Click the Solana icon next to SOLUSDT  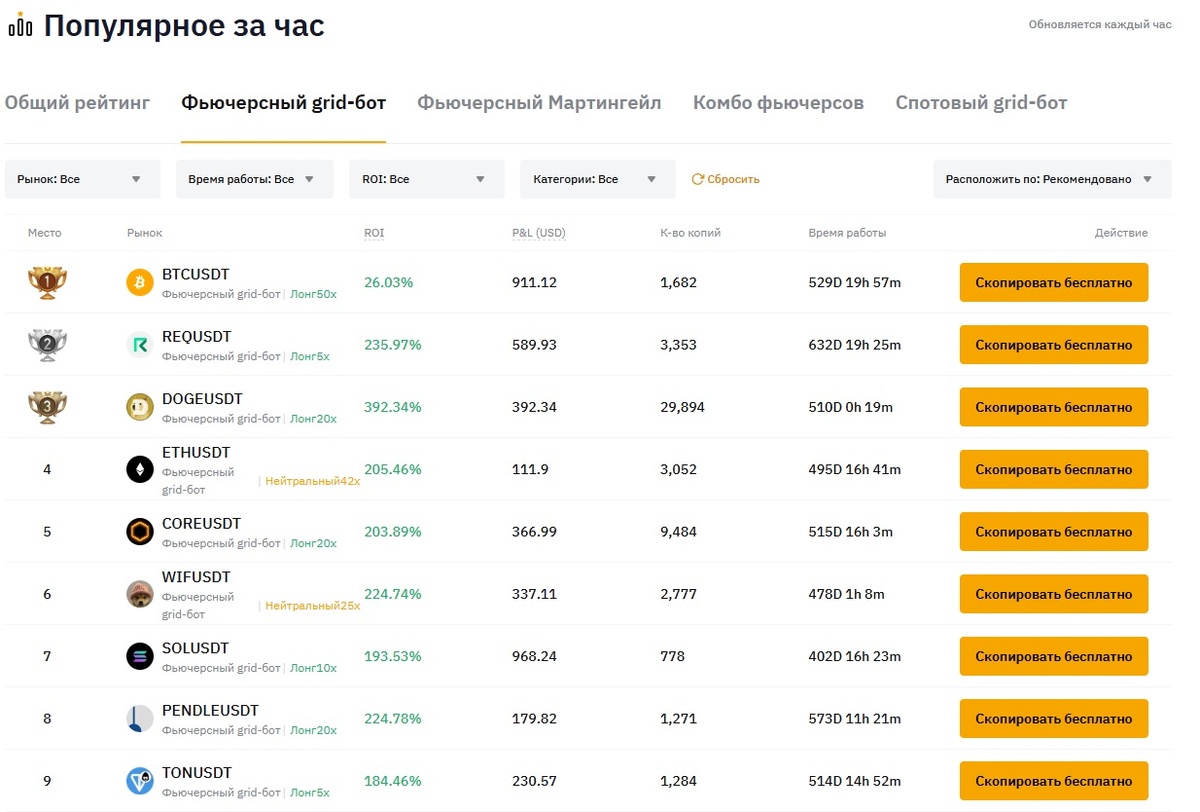(139, 656)
